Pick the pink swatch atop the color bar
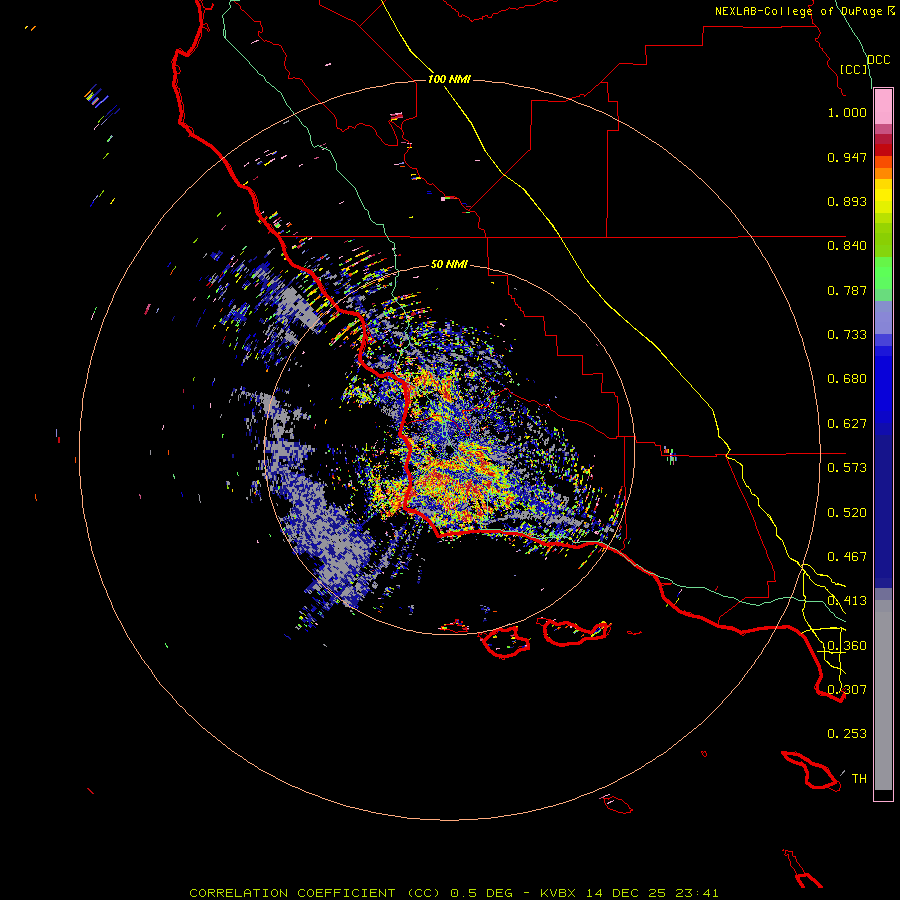Screen dimensions: 900x900 tap(883, 107)
